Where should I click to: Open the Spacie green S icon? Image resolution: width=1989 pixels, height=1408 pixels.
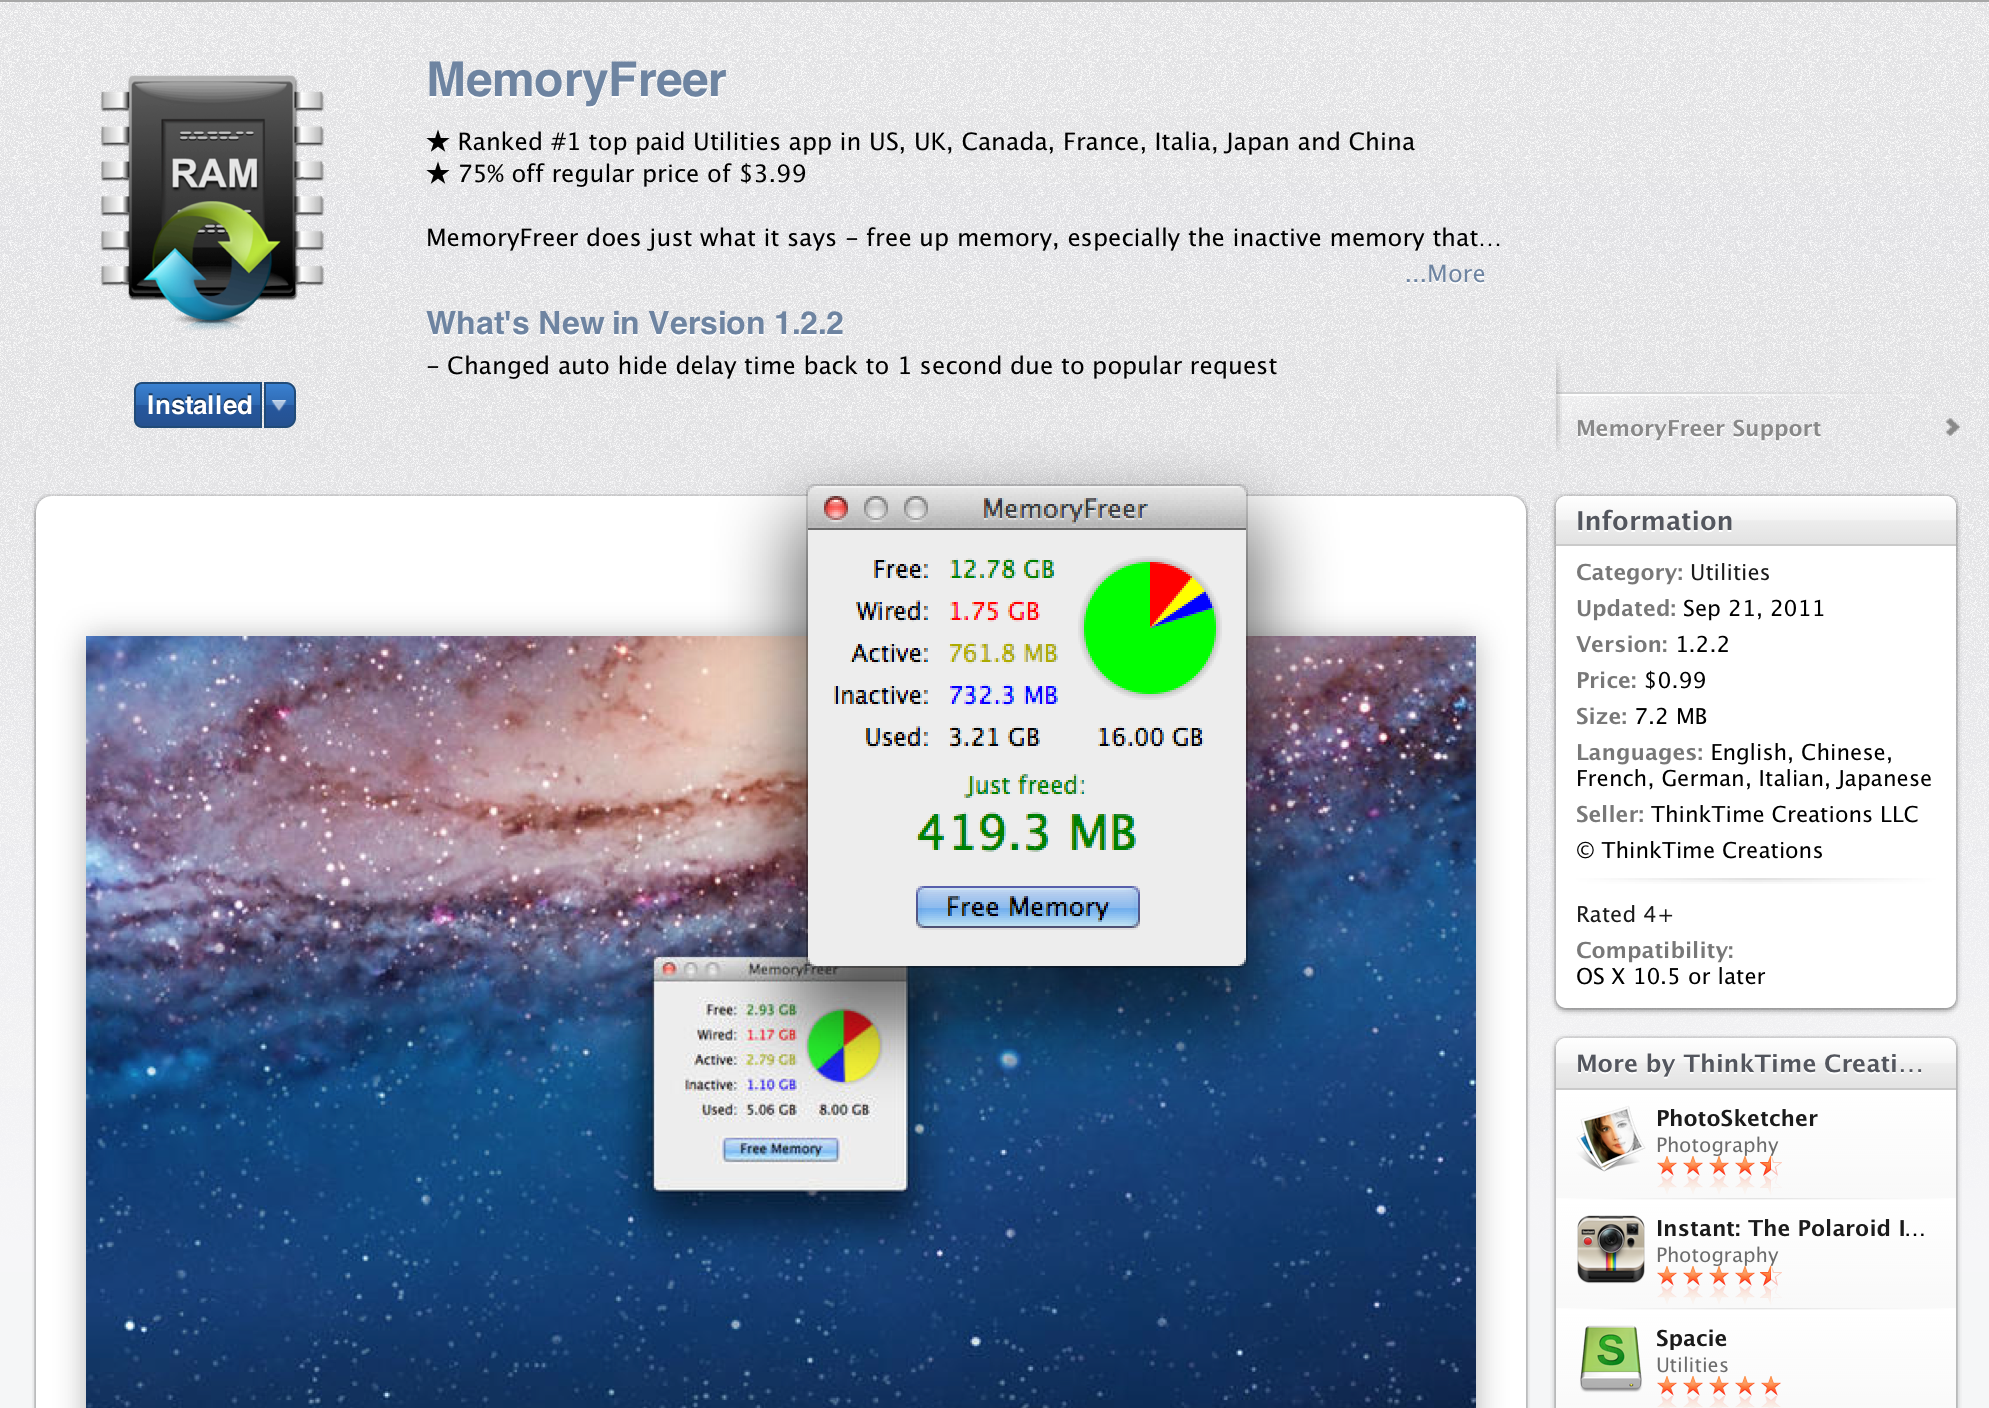1609,1357
